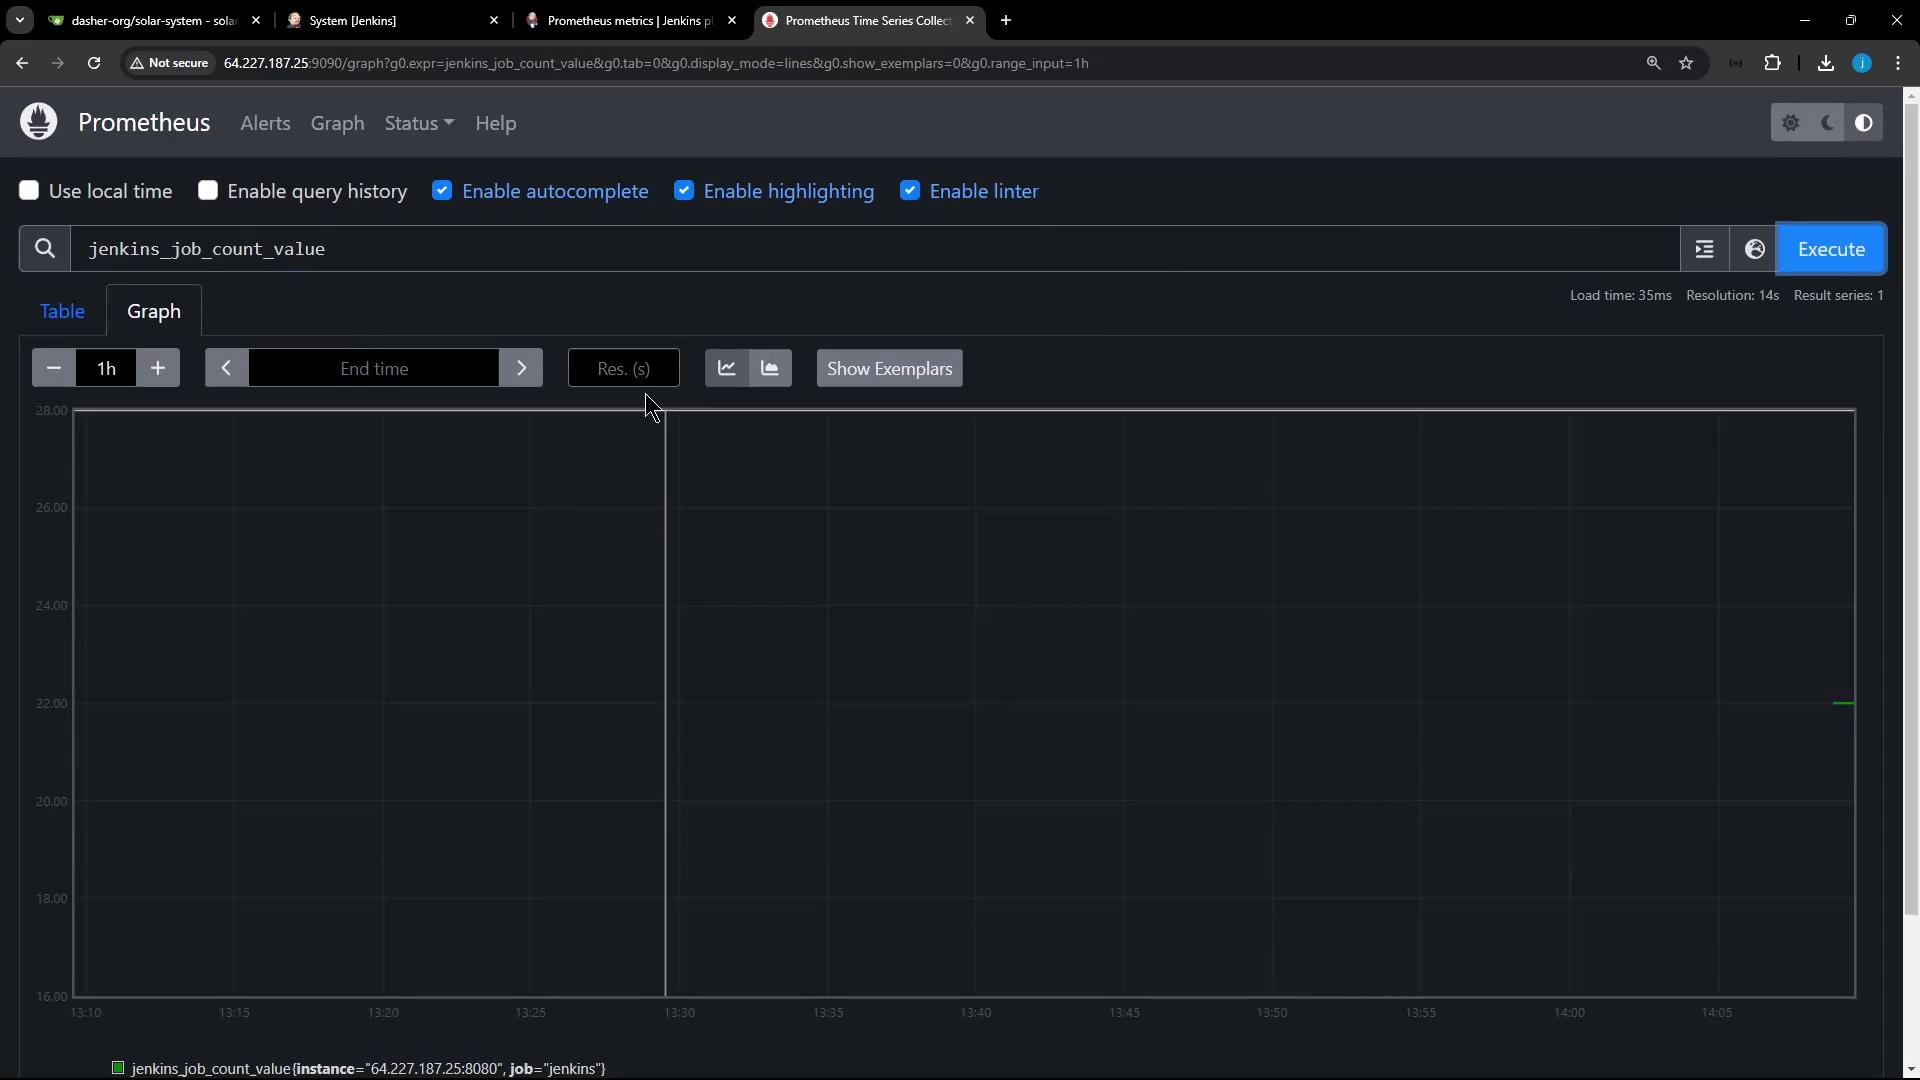Open the metrics explorer globe icon
1920x1080 pixels.
pos(1754,249)
